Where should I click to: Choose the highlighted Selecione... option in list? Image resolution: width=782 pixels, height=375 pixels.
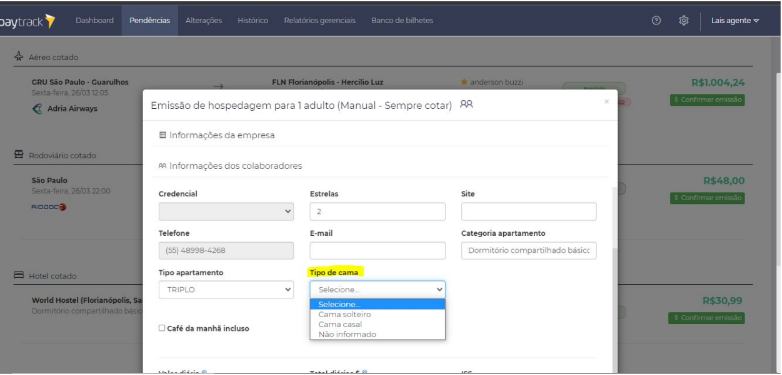[378, 304]
